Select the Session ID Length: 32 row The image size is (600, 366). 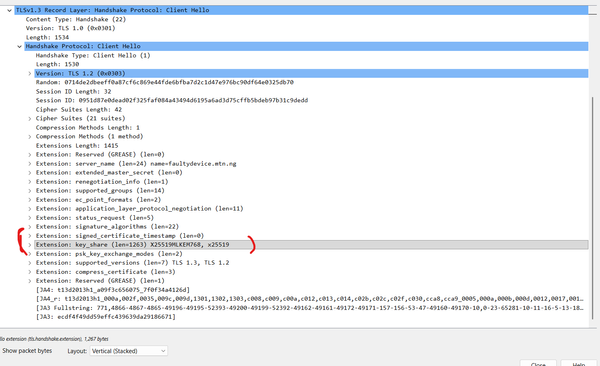click(73, 92)
